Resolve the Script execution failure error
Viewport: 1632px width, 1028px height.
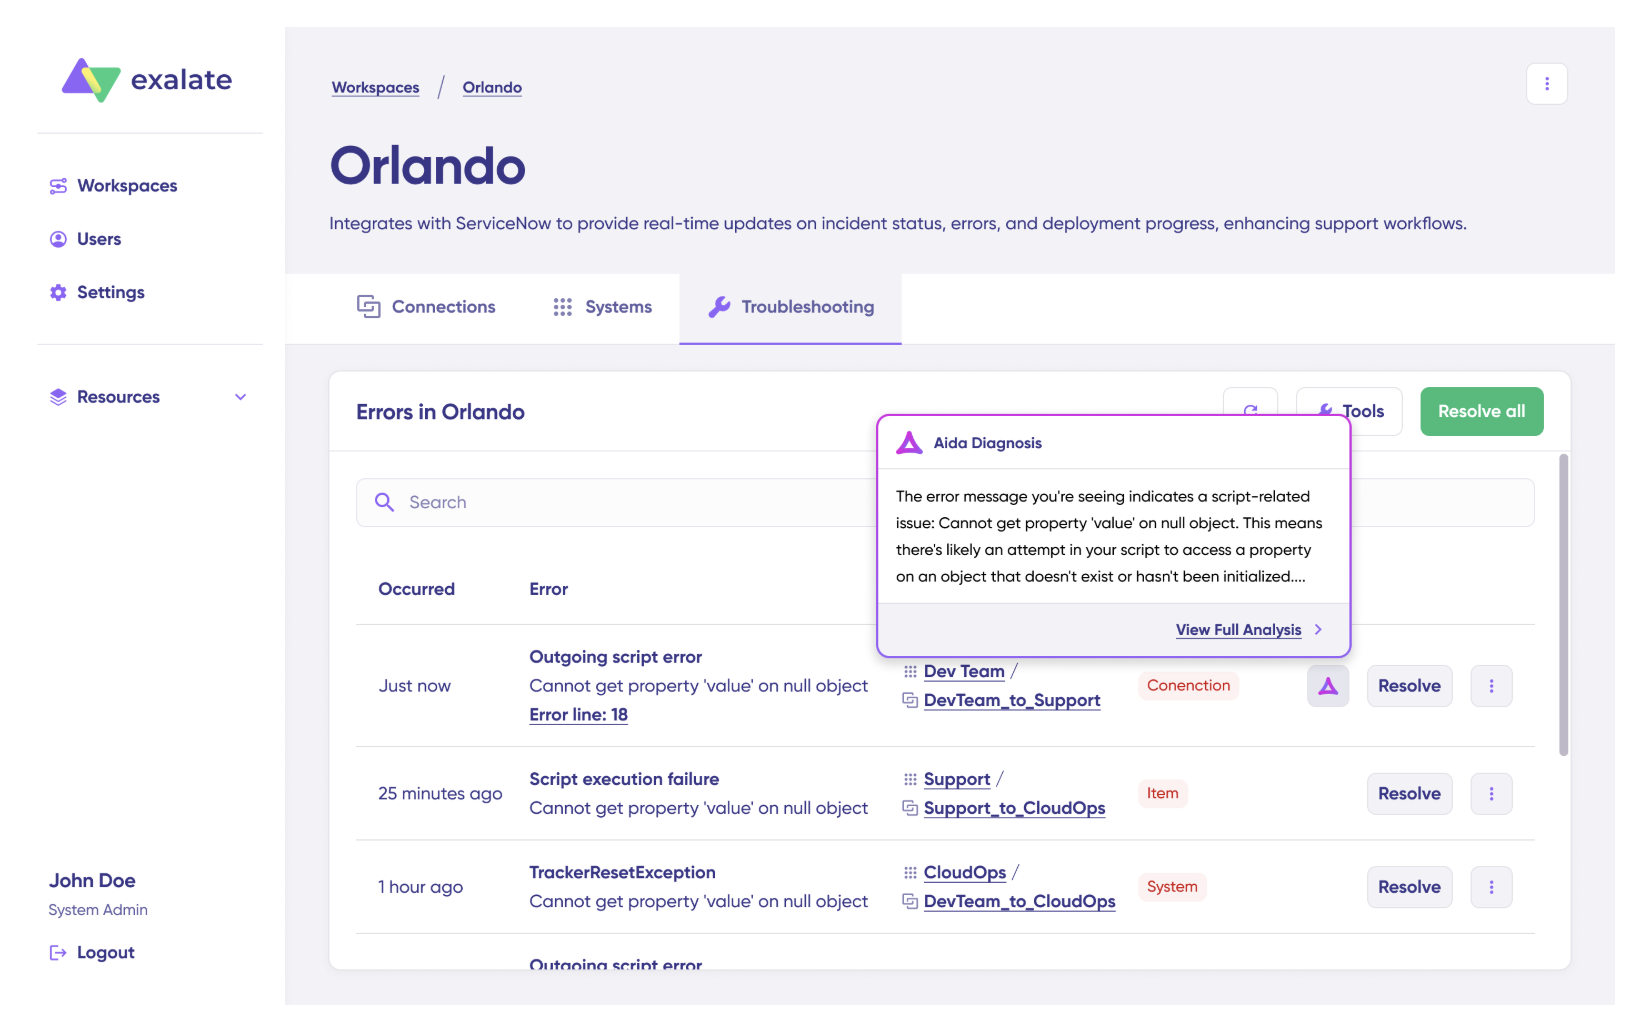(x=1409, y=794)
